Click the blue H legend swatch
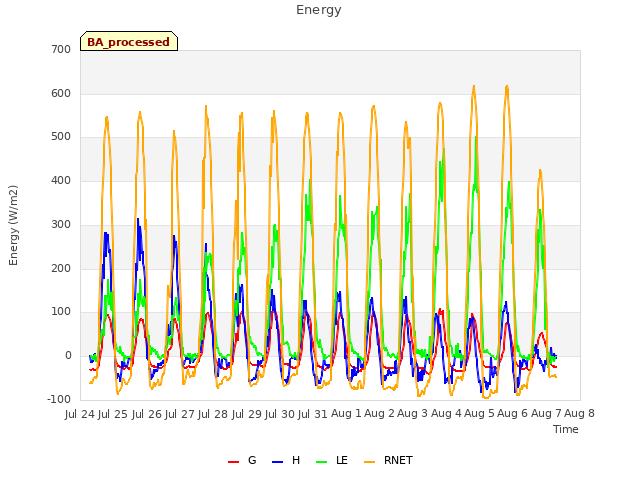Screen dimensions: 640x480 (x=278, y=462)
